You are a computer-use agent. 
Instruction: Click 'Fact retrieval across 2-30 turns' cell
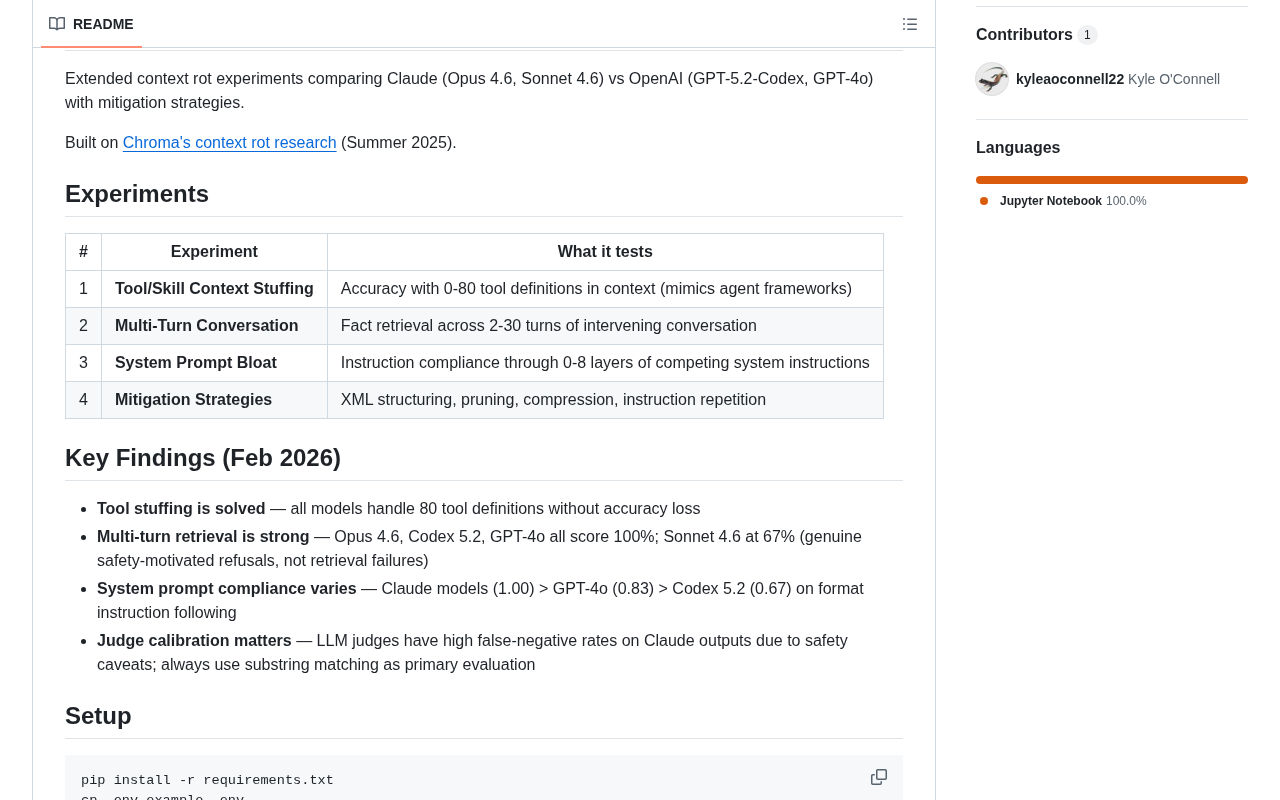(605, 326)
